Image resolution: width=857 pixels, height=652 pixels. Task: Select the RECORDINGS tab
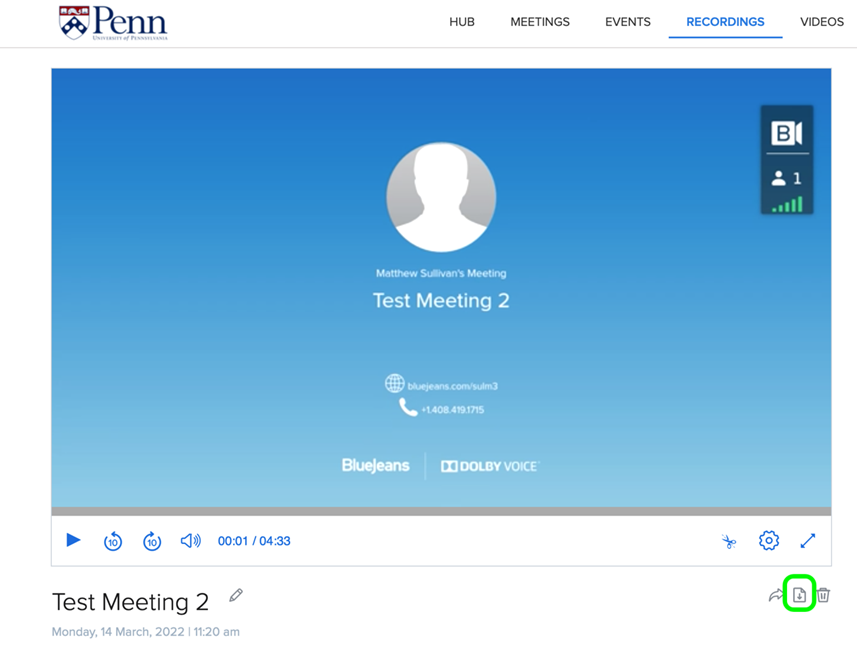coord(725,22)
